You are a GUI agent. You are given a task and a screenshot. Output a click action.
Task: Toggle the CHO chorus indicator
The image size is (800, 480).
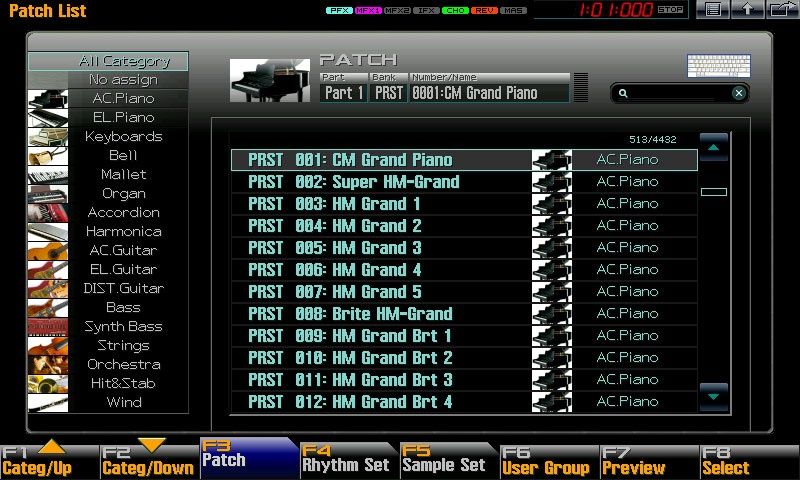pyautogui.click(x=456, y=10)
